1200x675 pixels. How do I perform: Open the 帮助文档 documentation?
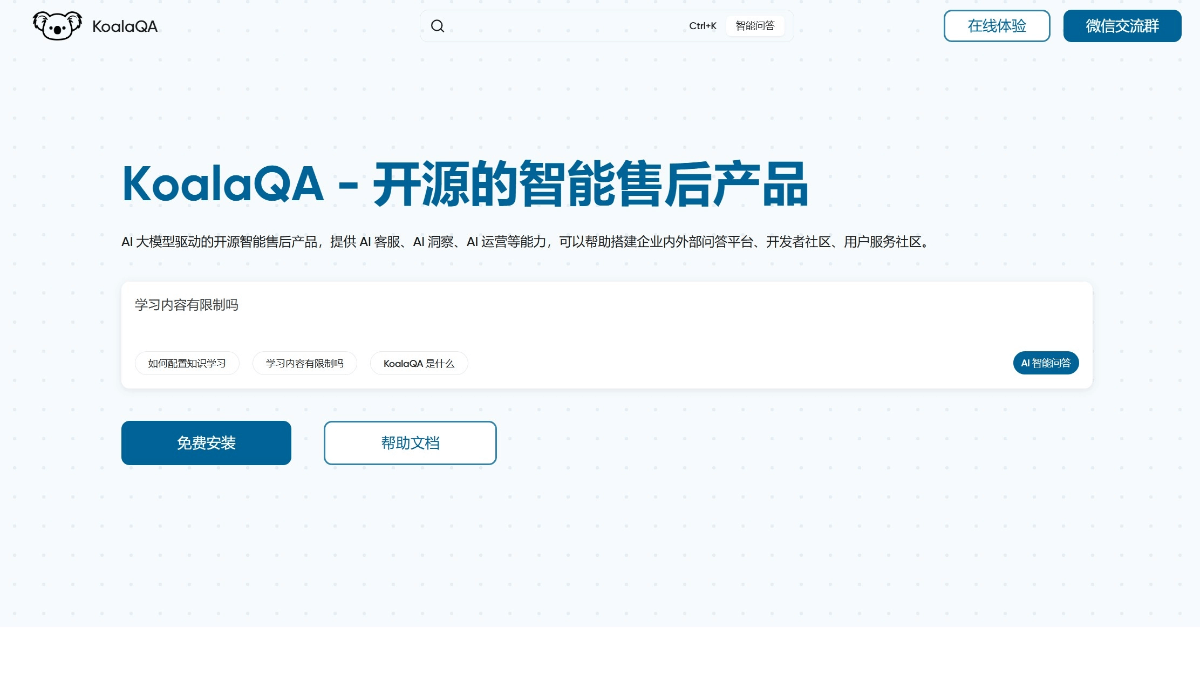coord(410,443)
